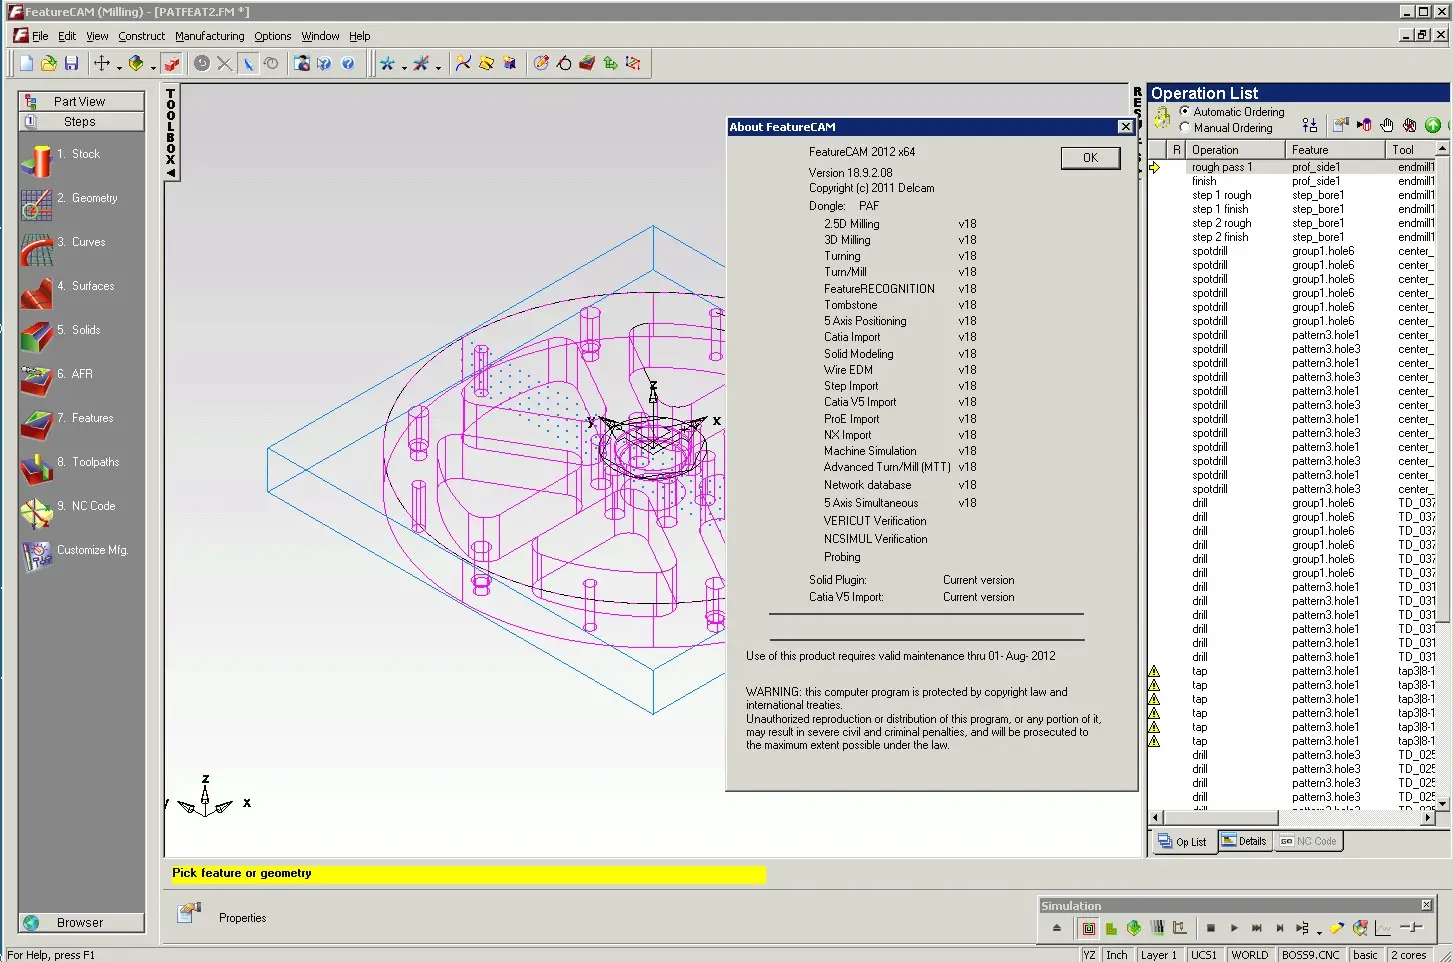Select Manual Ordering radio button
1454x962 pixels.
(1185, 127)
